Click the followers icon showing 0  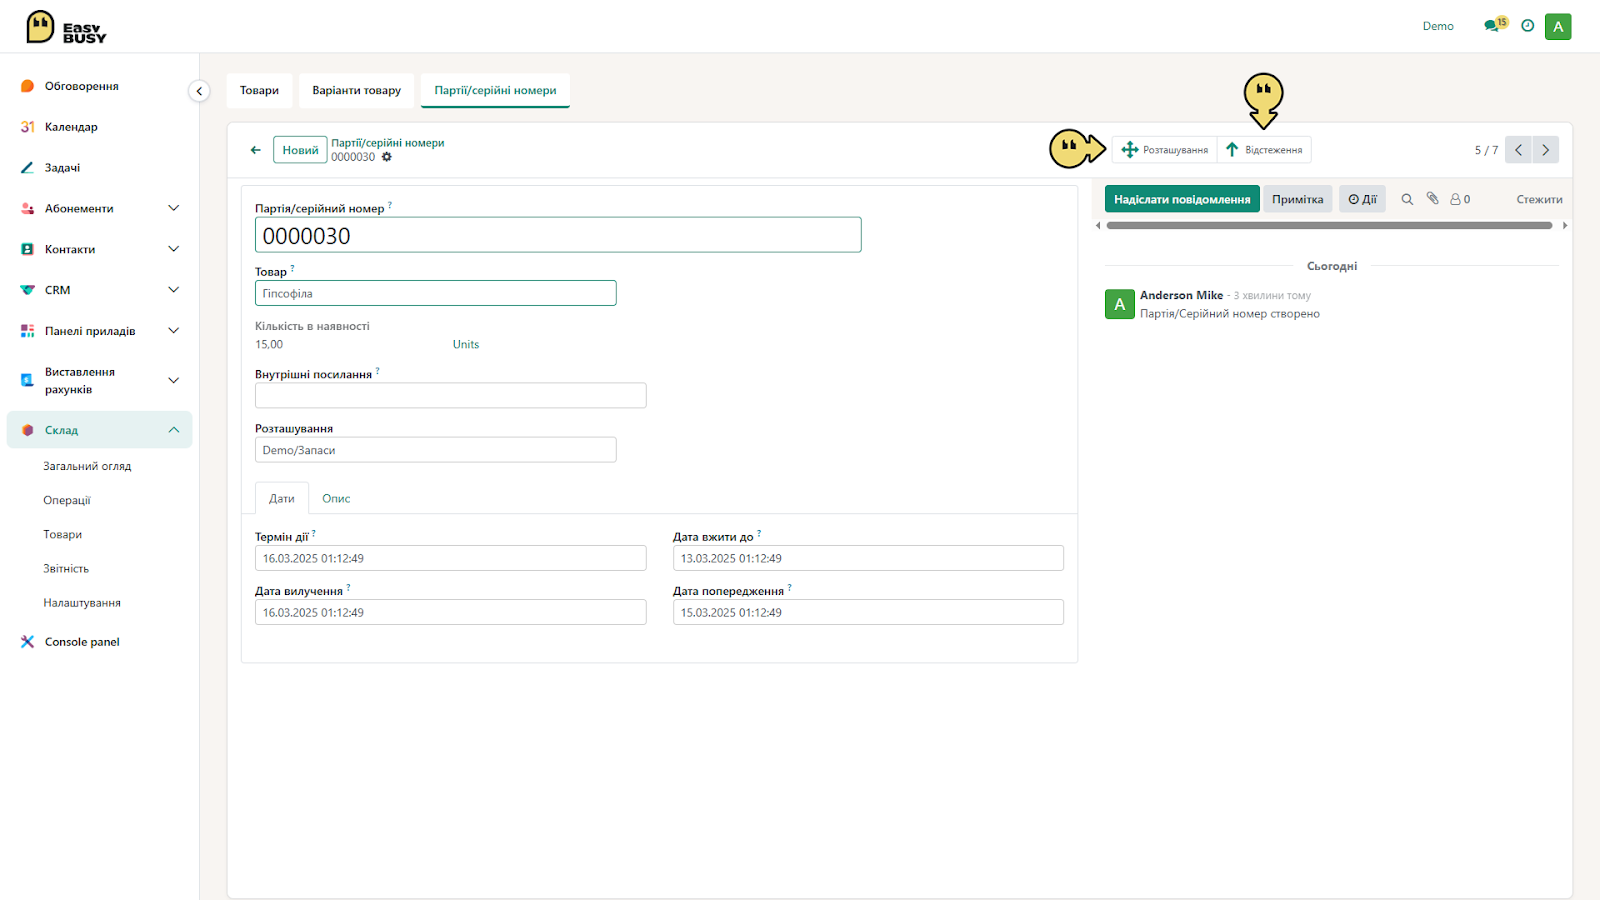[x=1460, y=199]
